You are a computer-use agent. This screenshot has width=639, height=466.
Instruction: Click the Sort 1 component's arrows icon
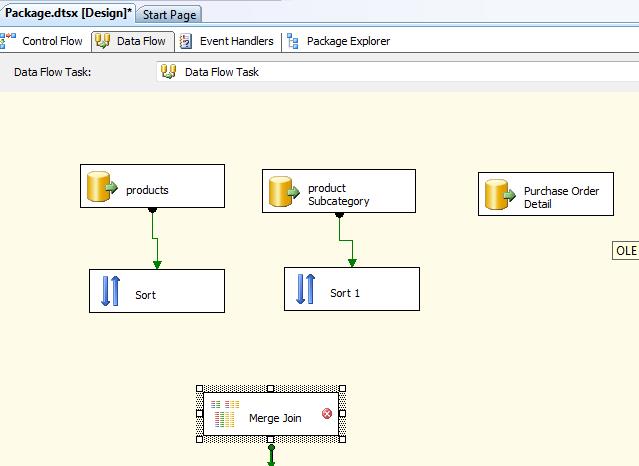(306, 290)
